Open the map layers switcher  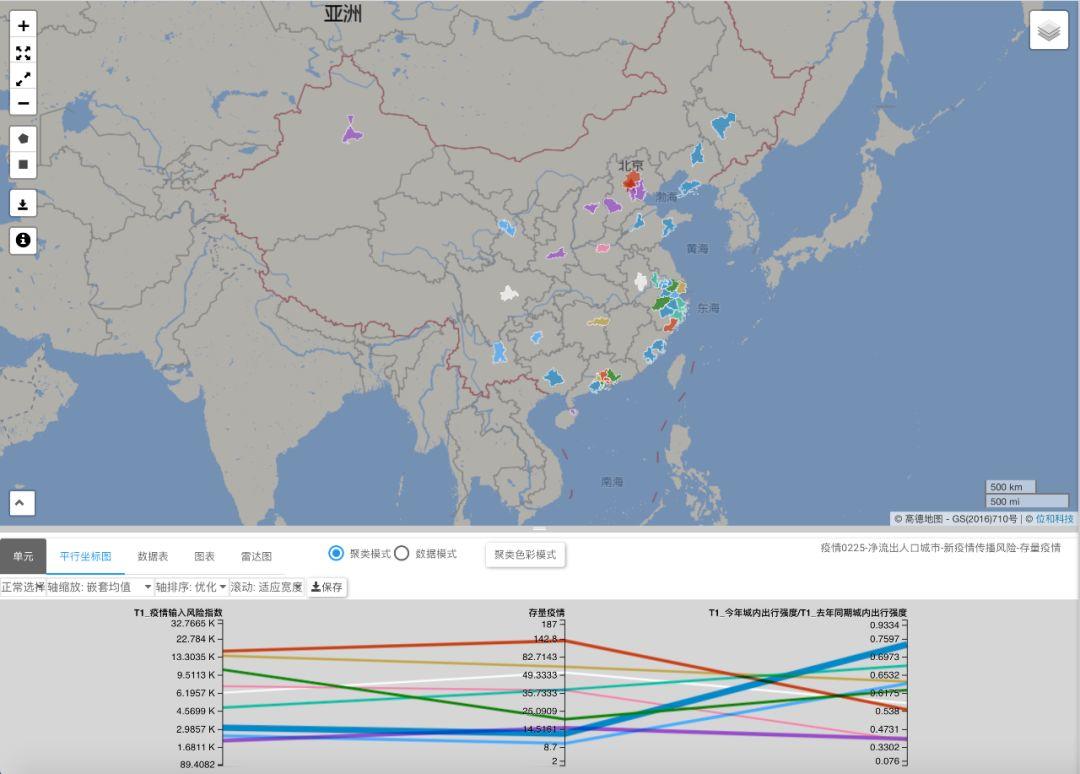click(1048, 31)
